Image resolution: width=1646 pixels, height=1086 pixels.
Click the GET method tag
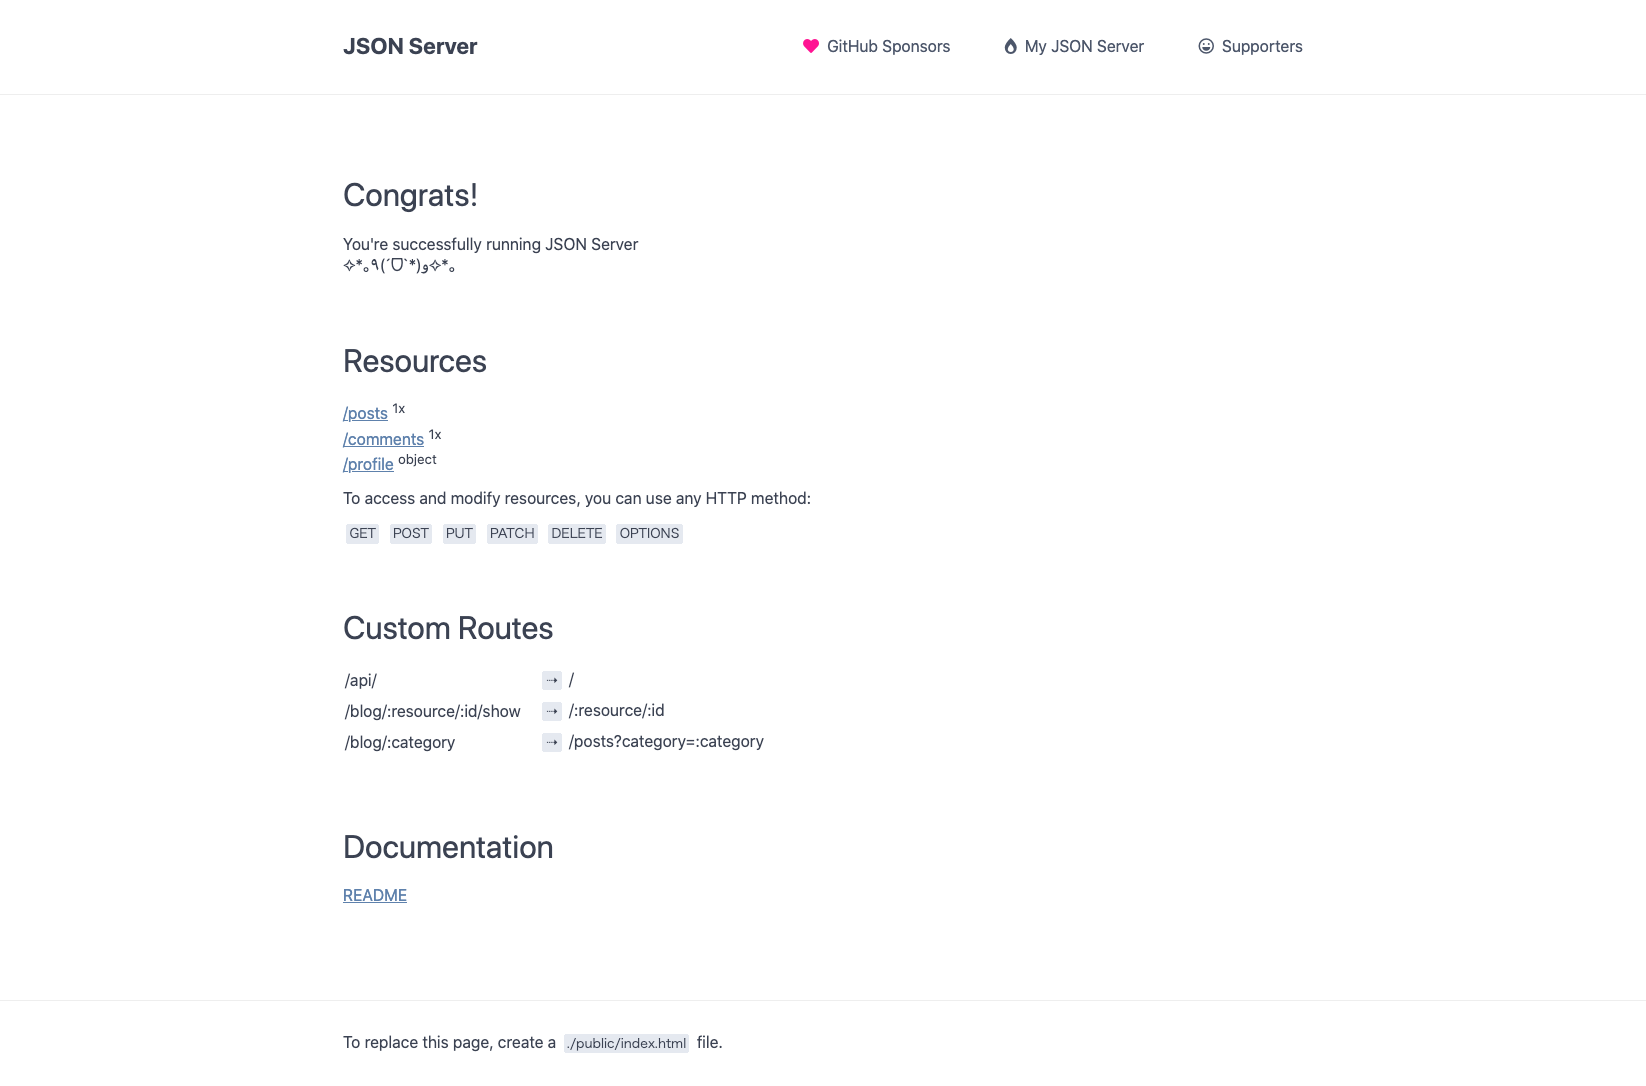[362, 533]
